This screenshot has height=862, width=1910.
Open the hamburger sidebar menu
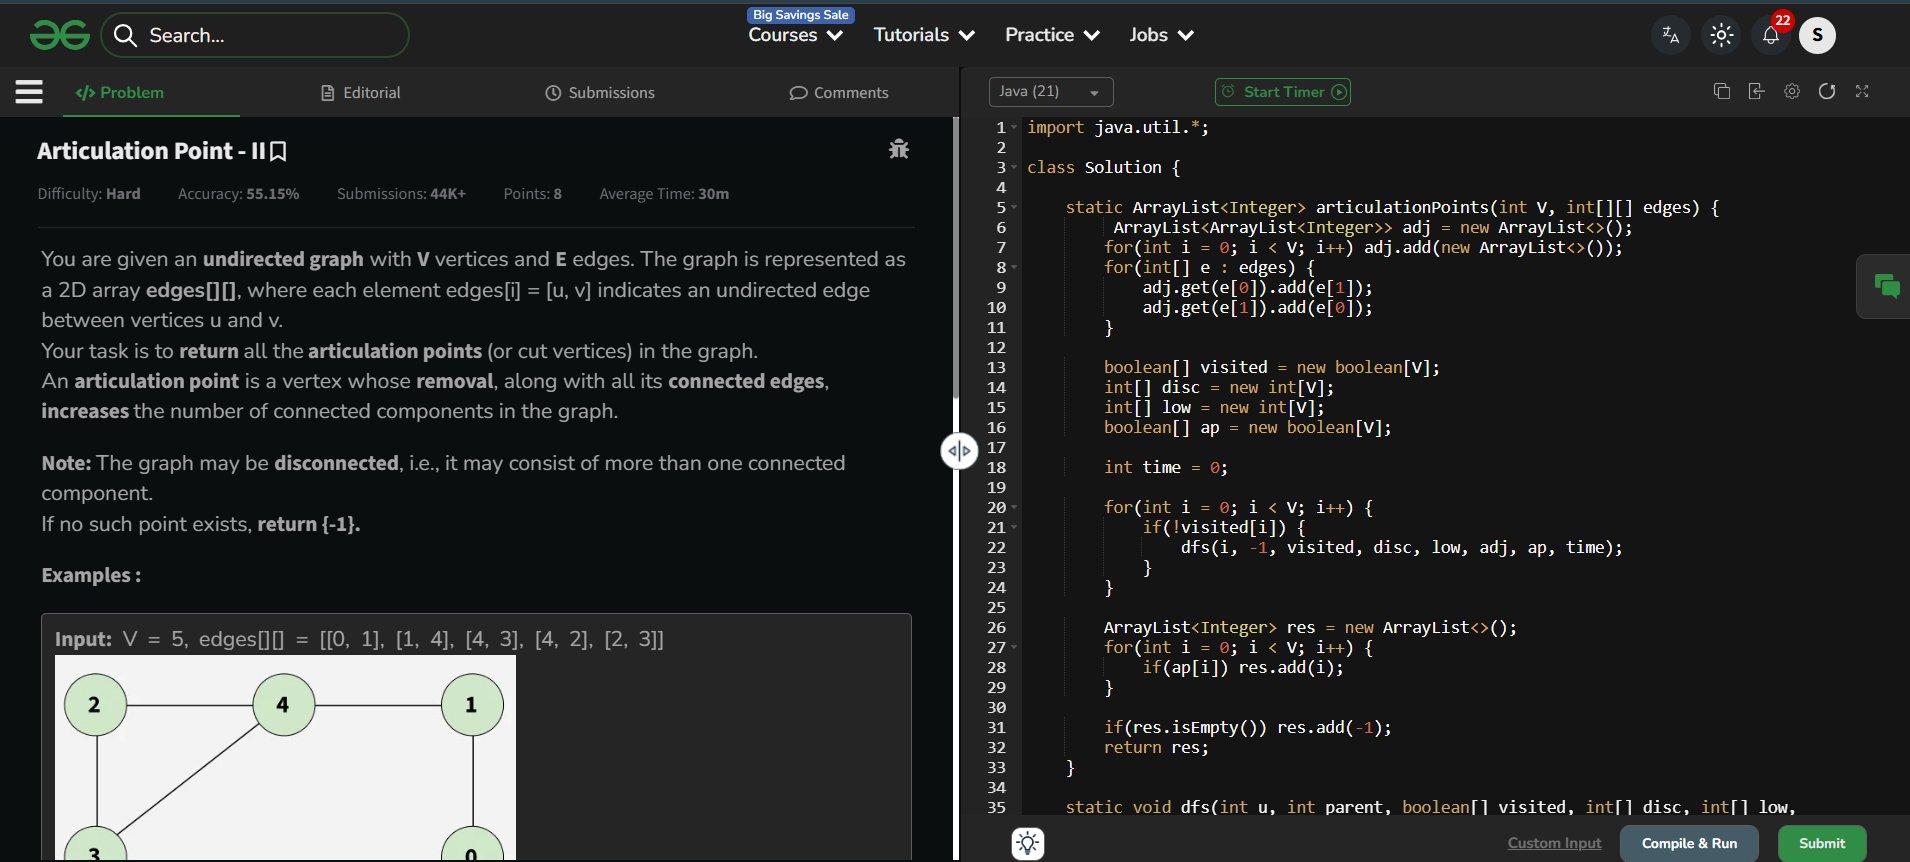[x=29, y=92]
